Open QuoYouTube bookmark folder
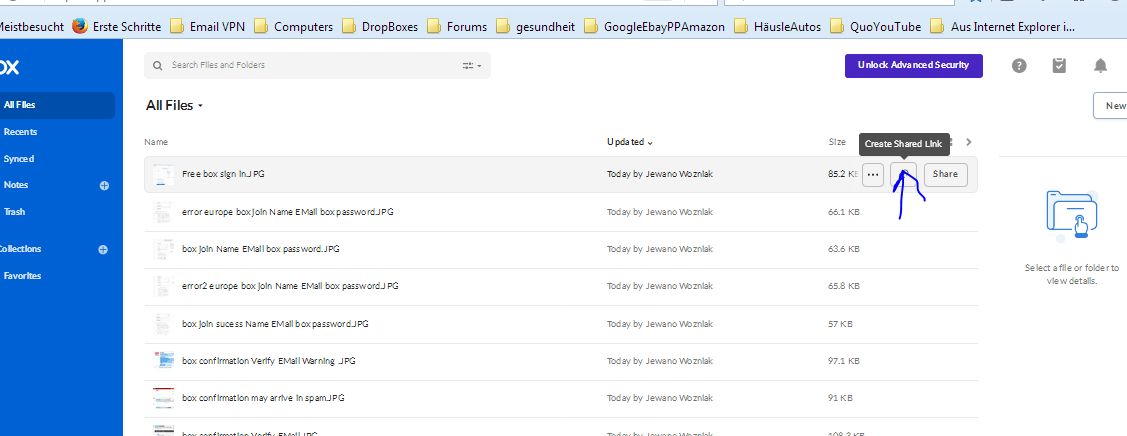Image resolution: width=1127 pixels, height=436 pixels. (875, 27)
